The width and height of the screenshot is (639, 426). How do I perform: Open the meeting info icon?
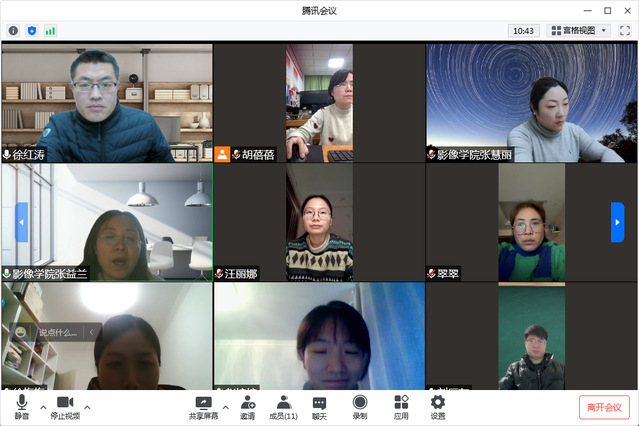[x=13, y=31]
